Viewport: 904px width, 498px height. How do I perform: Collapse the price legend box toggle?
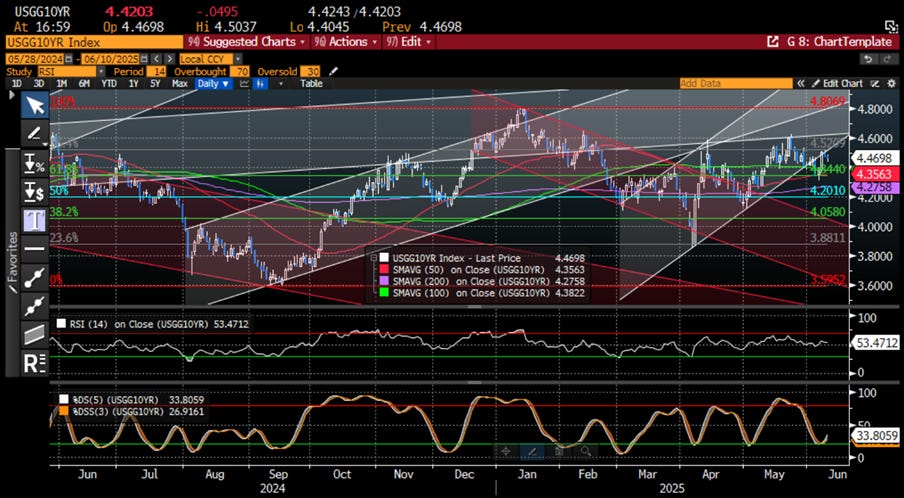tap(374, 258)
